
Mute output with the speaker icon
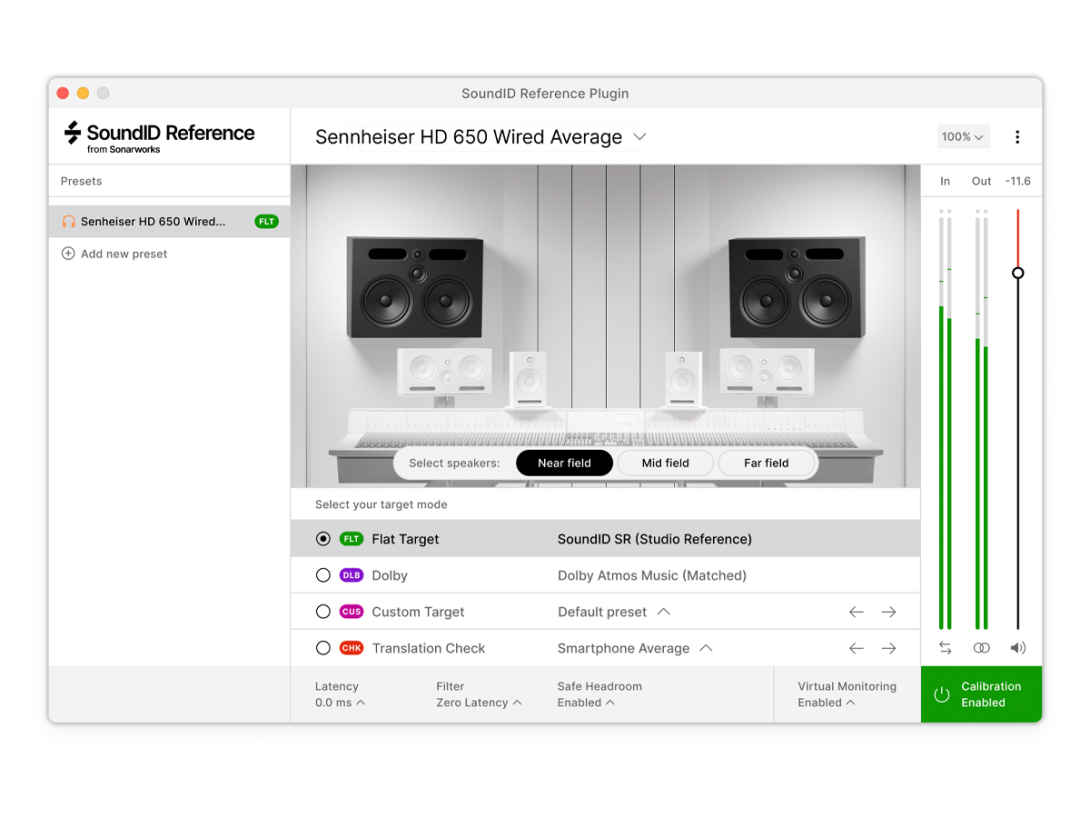(1017, 648)
